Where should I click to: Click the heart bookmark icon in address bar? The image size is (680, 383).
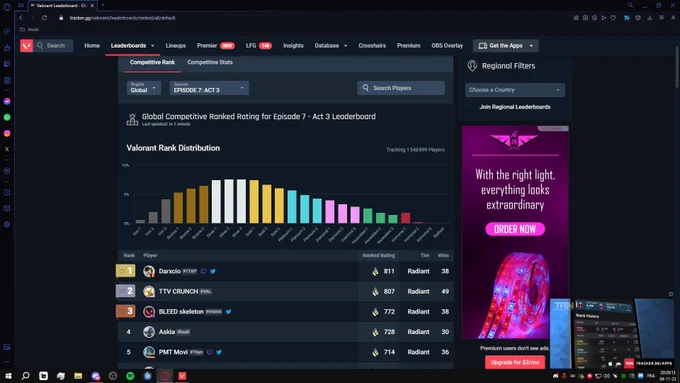point(613,18)
